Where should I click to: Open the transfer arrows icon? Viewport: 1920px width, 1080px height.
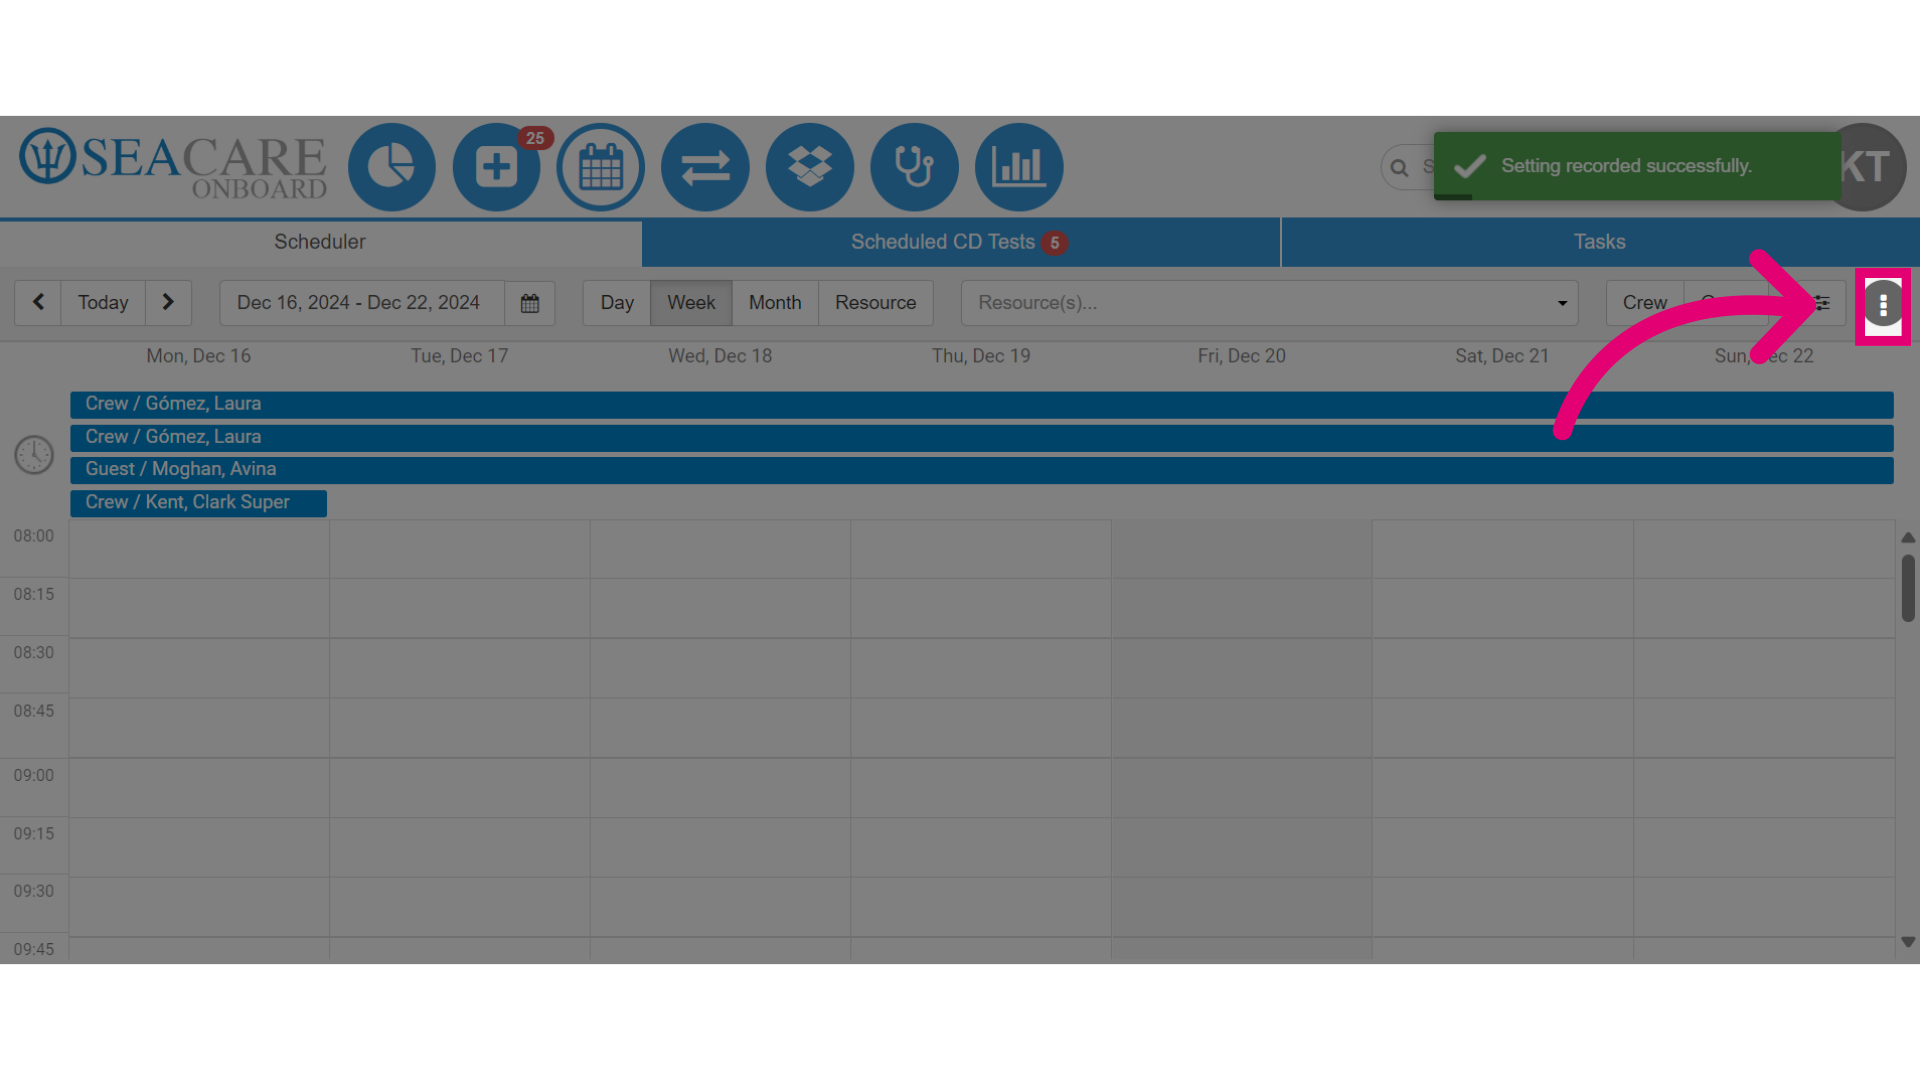coord(705,167)
